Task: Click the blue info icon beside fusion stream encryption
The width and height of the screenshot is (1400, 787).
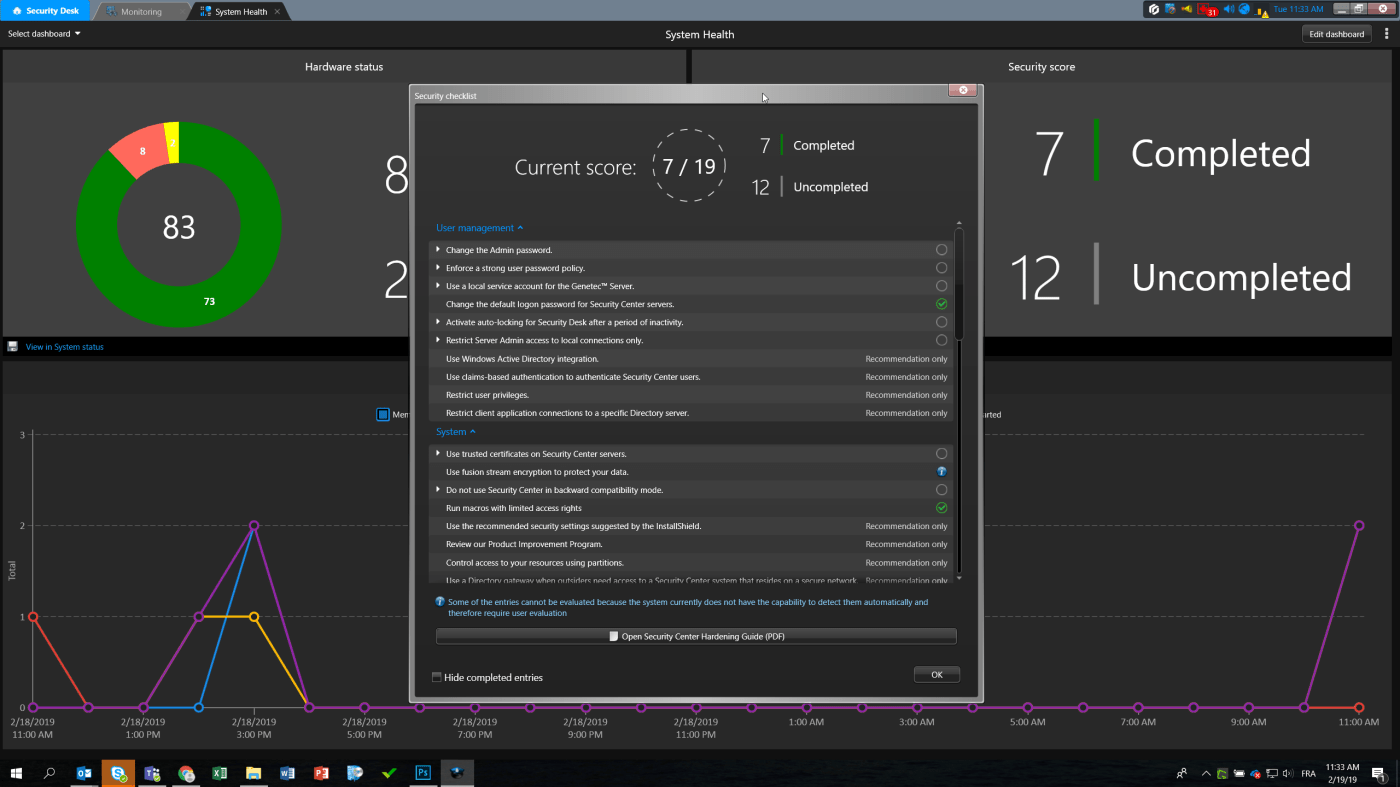Action: pos(941,472)
